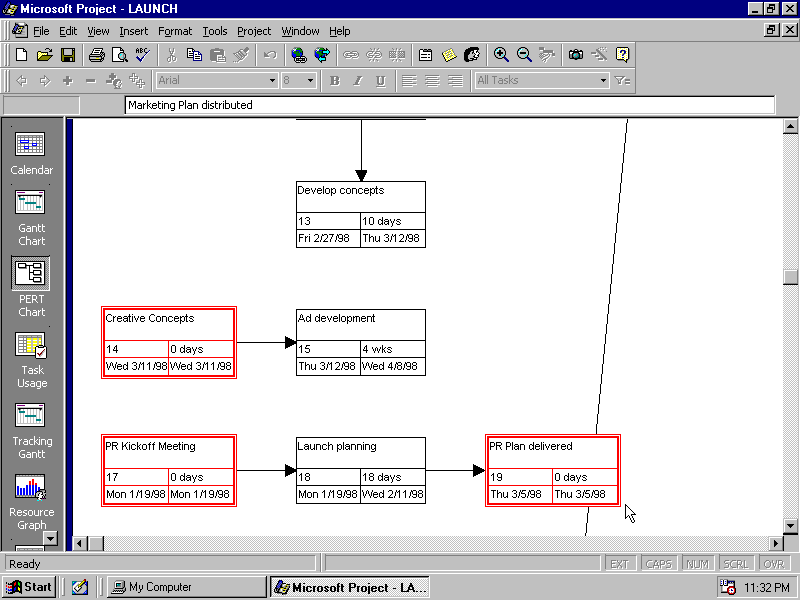
Task: Click the Marketing Plan distributed entry field
Action: [449, 105]
